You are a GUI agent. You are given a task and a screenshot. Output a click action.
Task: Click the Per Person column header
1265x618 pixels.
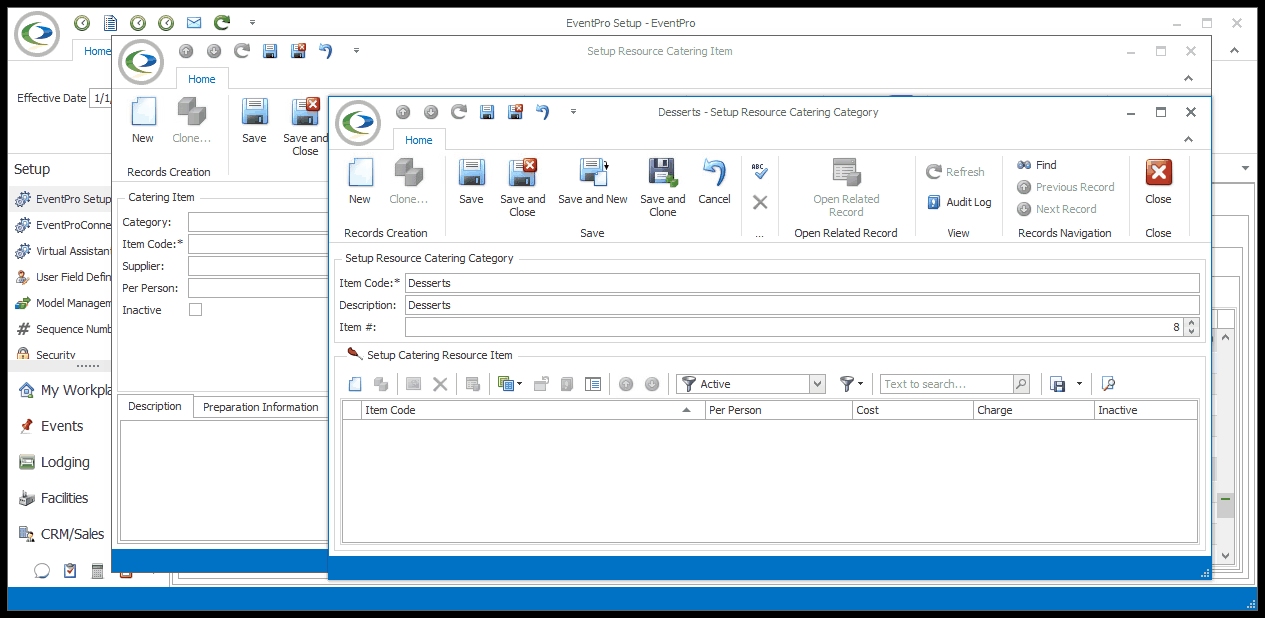pyautogui.click(x=779, y=410)
